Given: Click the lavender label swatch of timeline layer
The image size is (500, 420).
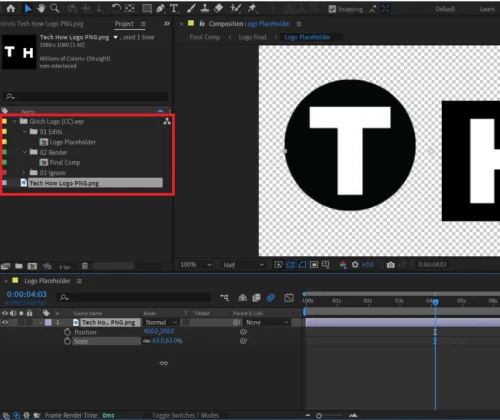Looking at the screenshot, I should point(48,322).
